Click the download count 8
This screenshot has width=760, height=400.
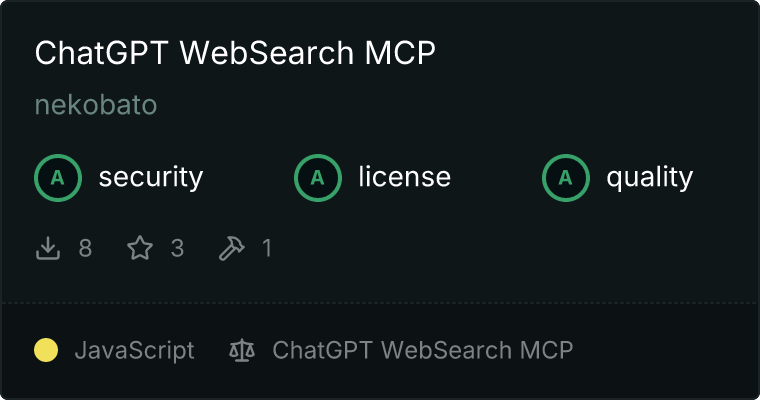click(x=85, y=248)
